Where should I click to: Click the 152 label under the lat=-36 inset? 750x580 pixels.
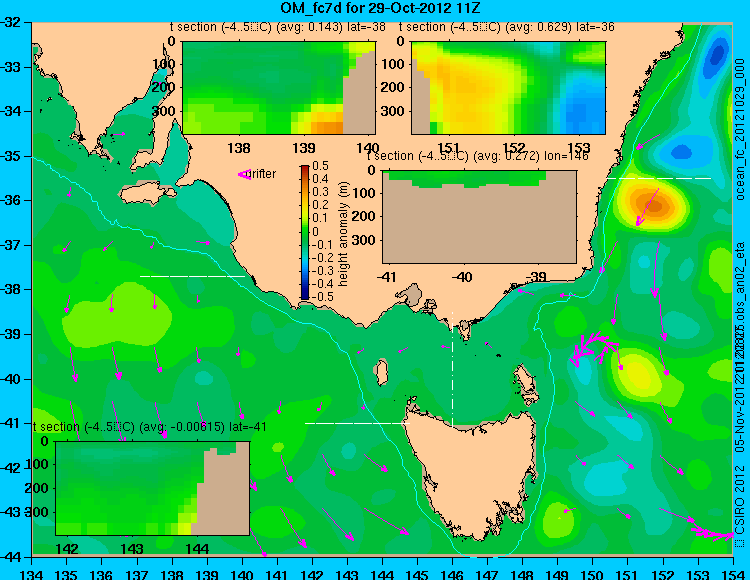tap(514, 148)
